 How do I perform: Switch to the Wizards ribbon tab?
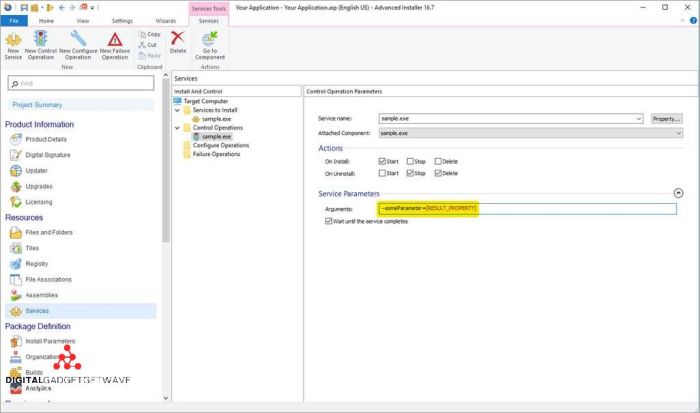166,21
